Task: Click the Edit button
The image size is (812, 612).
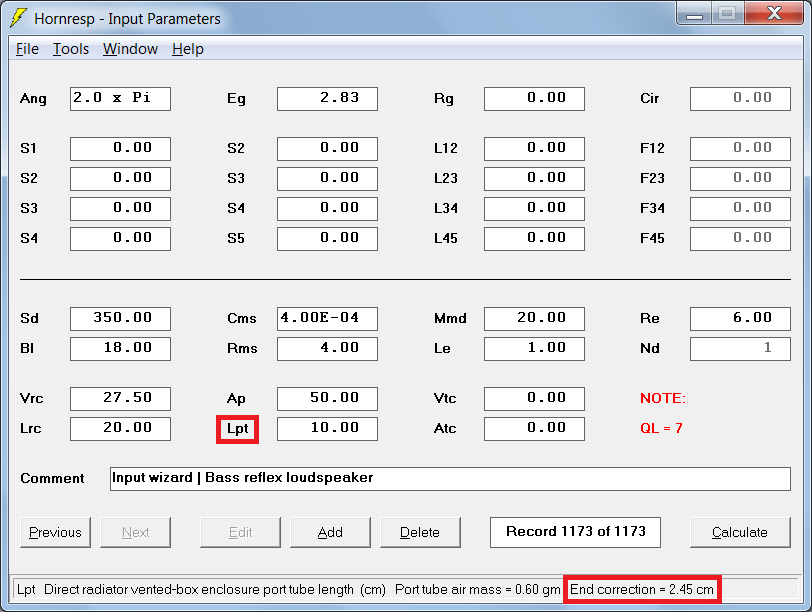Action: point(240,532)
